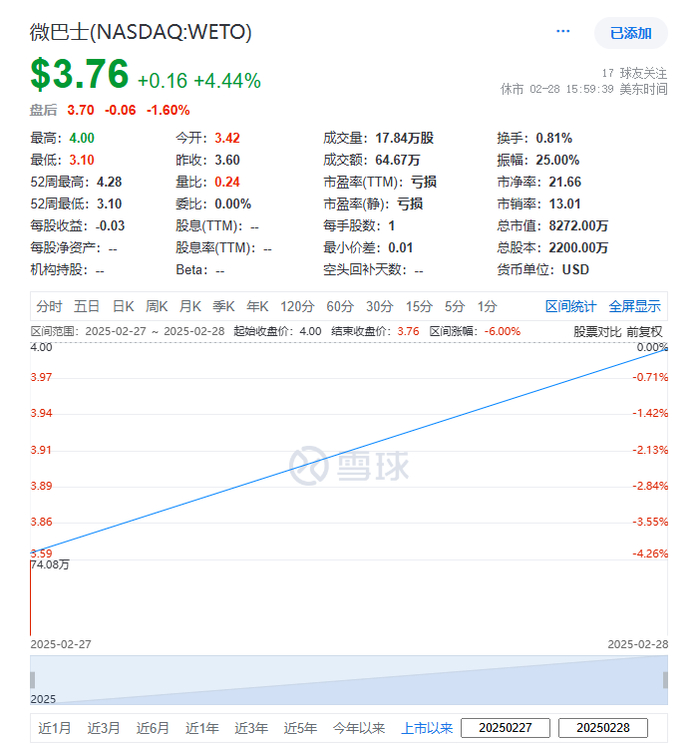Switch chart to 分时 view
The height and width of the screenshot is (754, 700).
[49, 306]
